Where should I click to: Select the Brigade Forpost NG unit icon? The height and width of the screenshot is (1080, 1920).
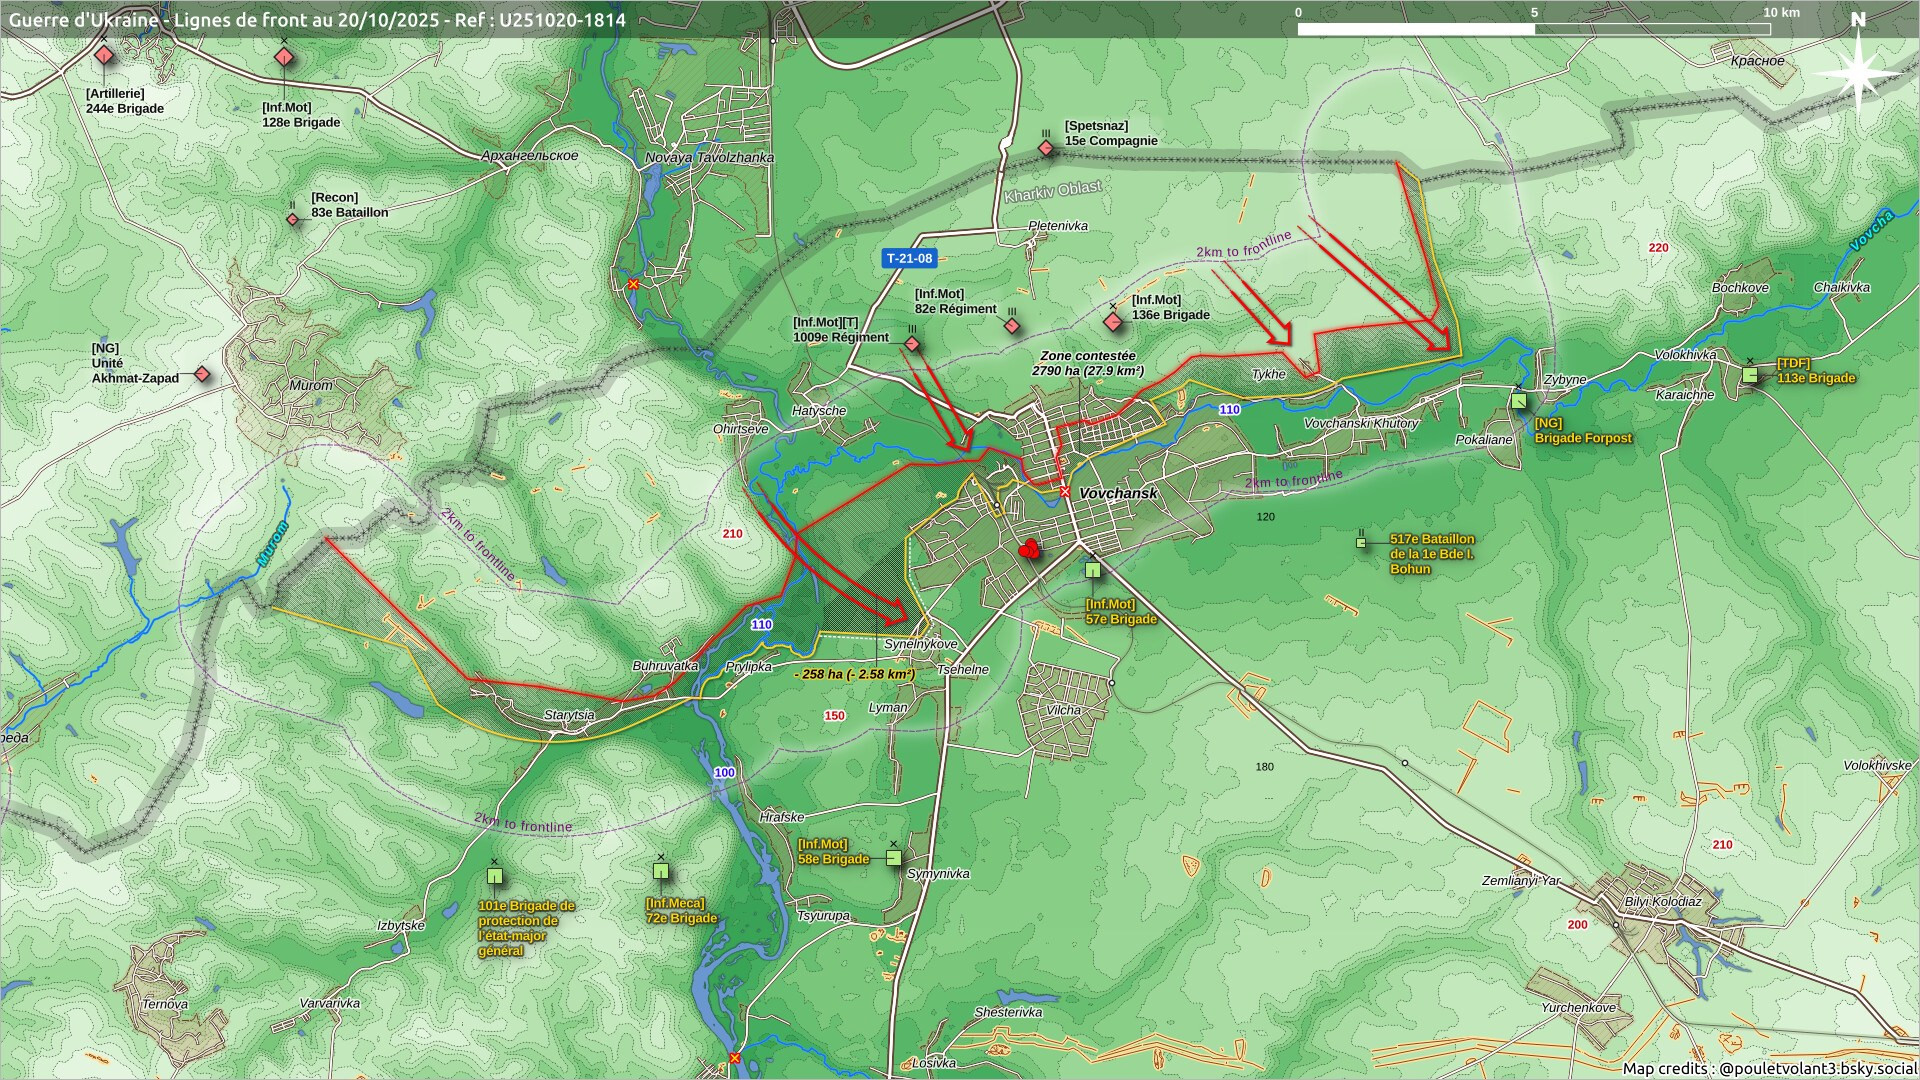1519,401
